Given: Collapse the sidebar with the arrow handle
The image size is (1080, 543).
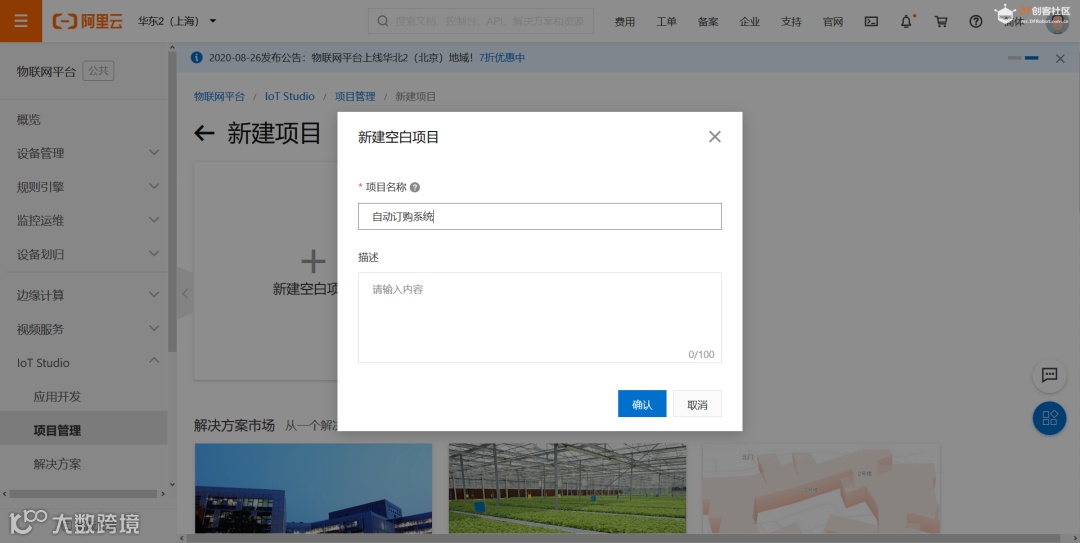Looking at the screenshot, I should 185,294.
